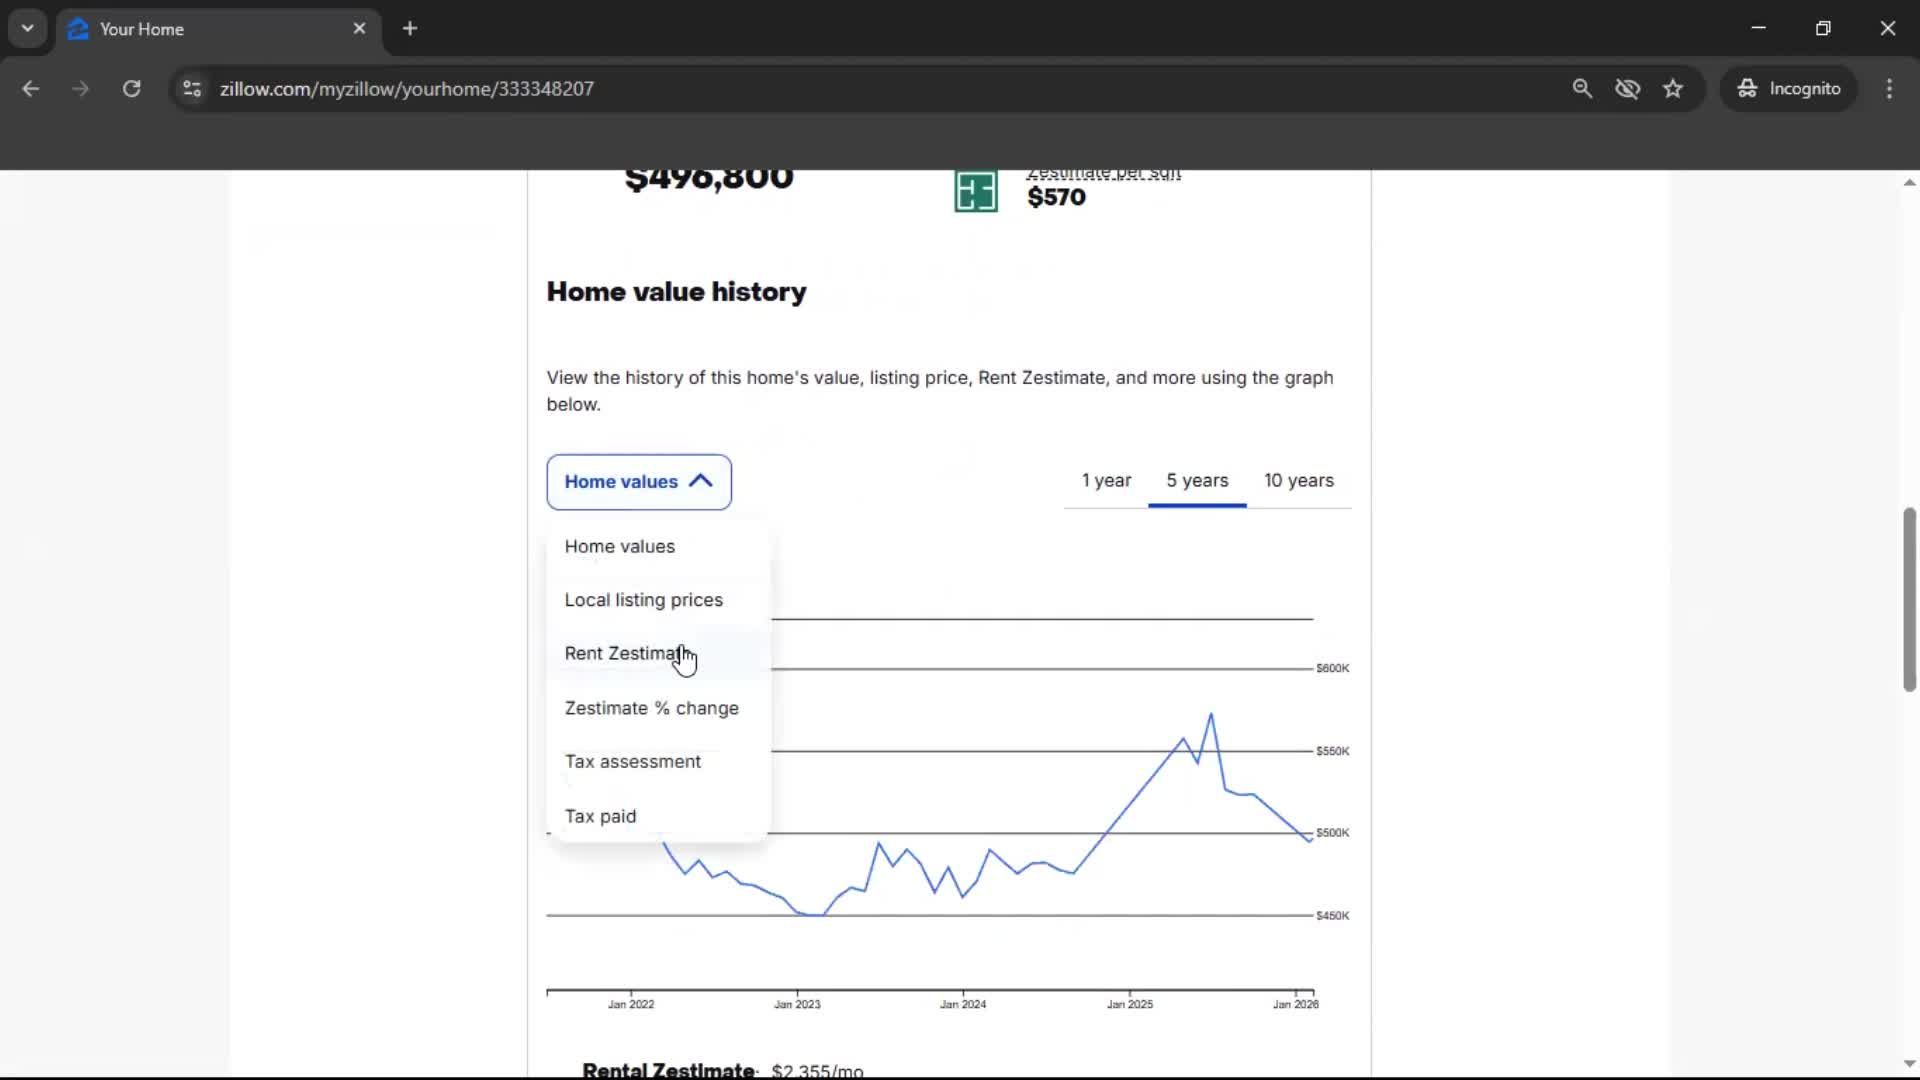Open a new browser tab
The image size is (1920, 1080).
[410, 29]
